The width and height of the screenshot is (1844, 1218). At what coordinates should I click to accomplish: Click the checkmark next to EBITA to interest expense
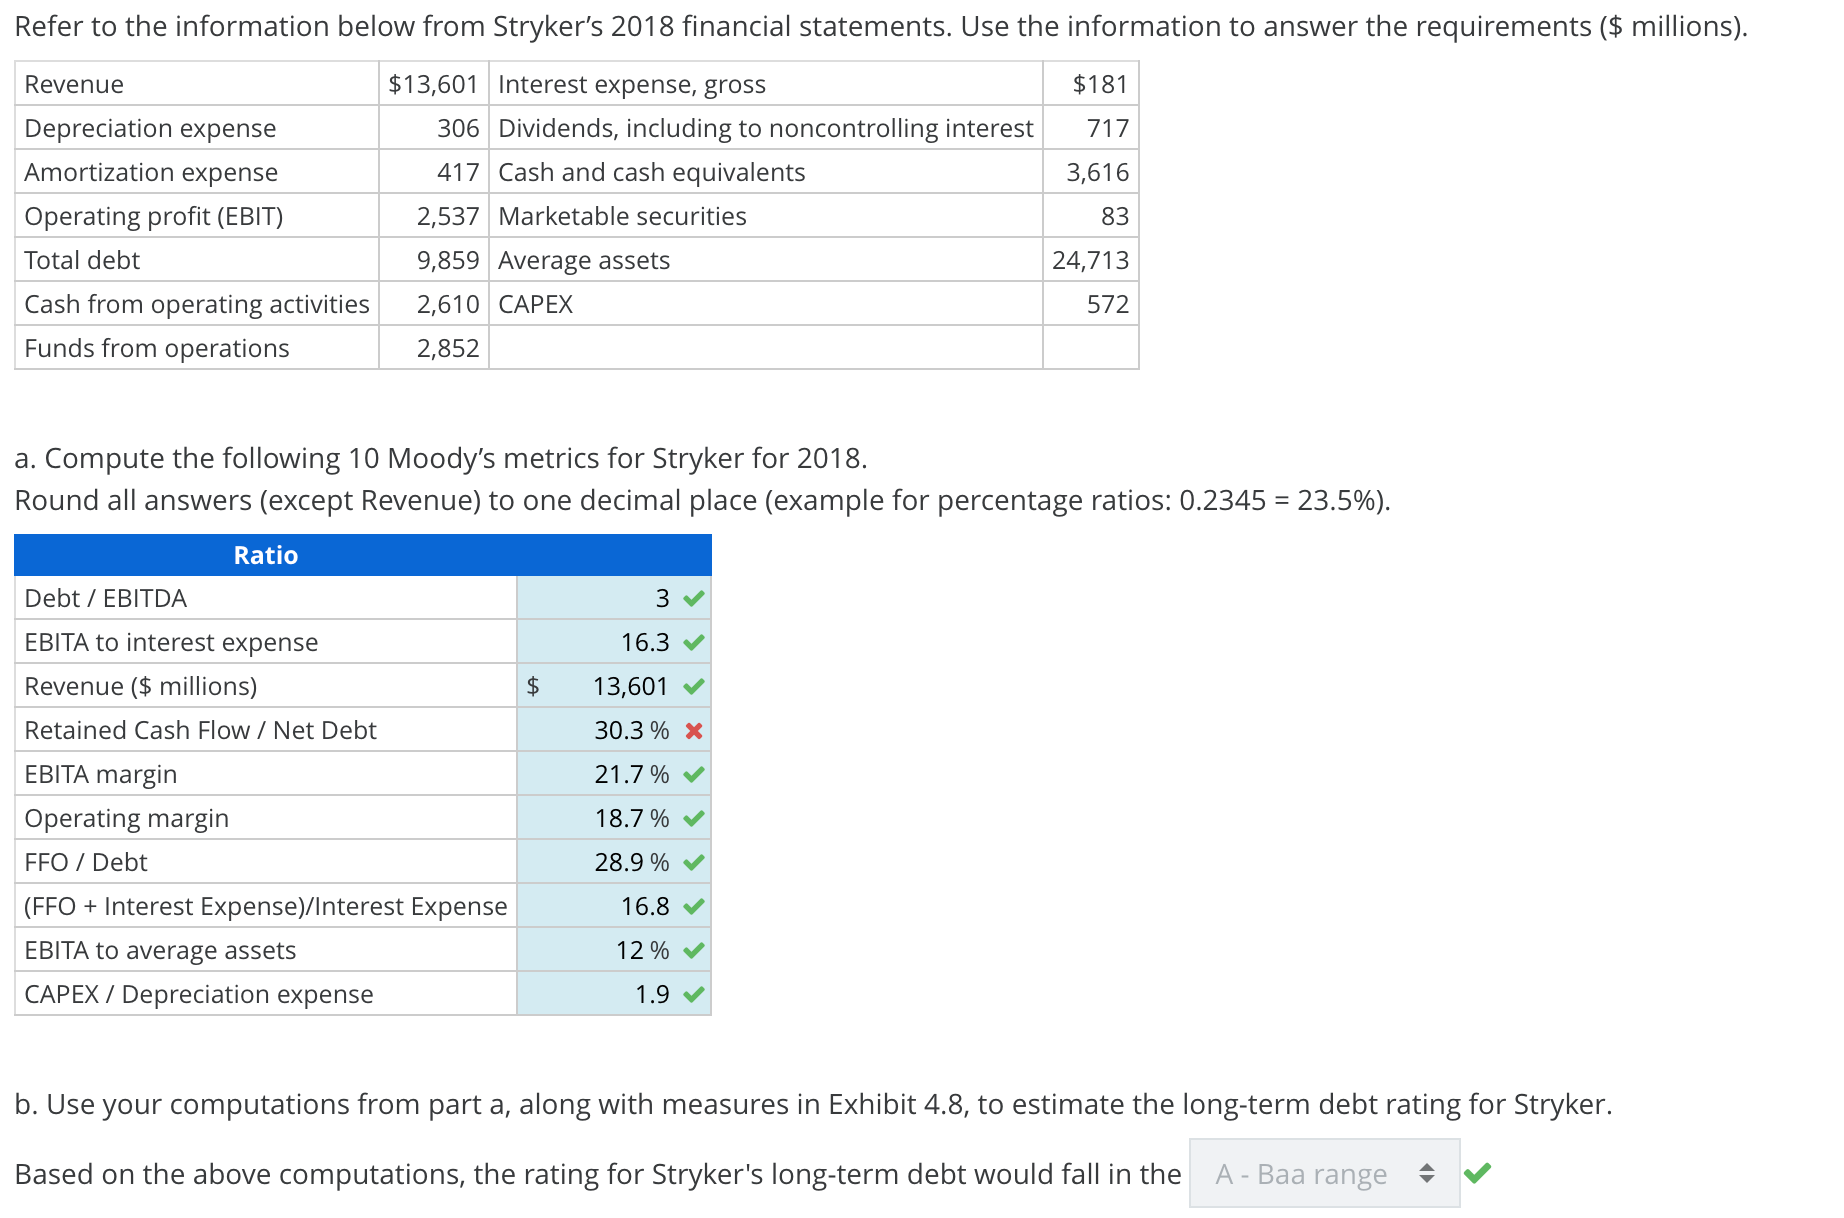(x=693, y=641)
